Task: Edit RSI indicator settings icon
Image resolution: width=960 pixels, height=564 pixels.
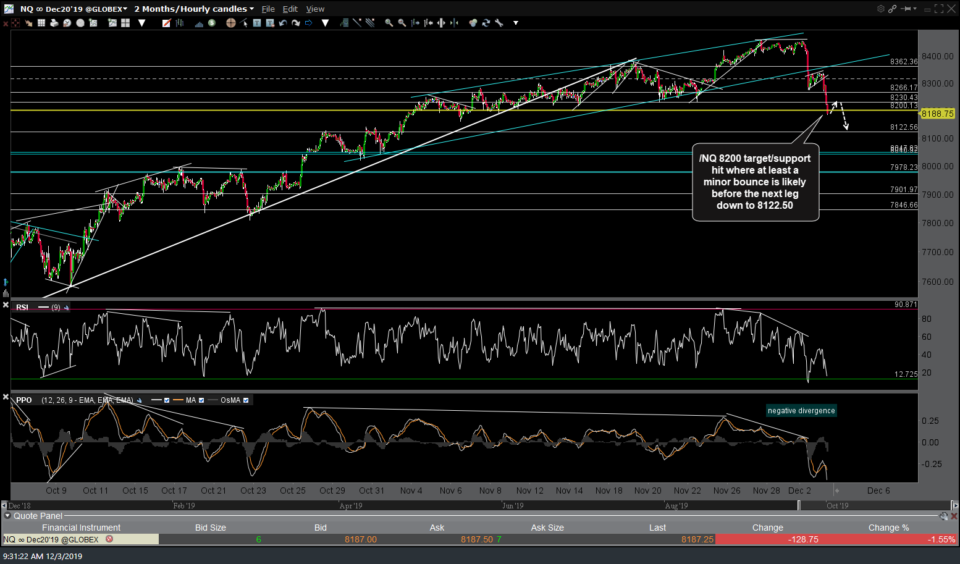Action: pyautogui.click(x=66, y=307)
